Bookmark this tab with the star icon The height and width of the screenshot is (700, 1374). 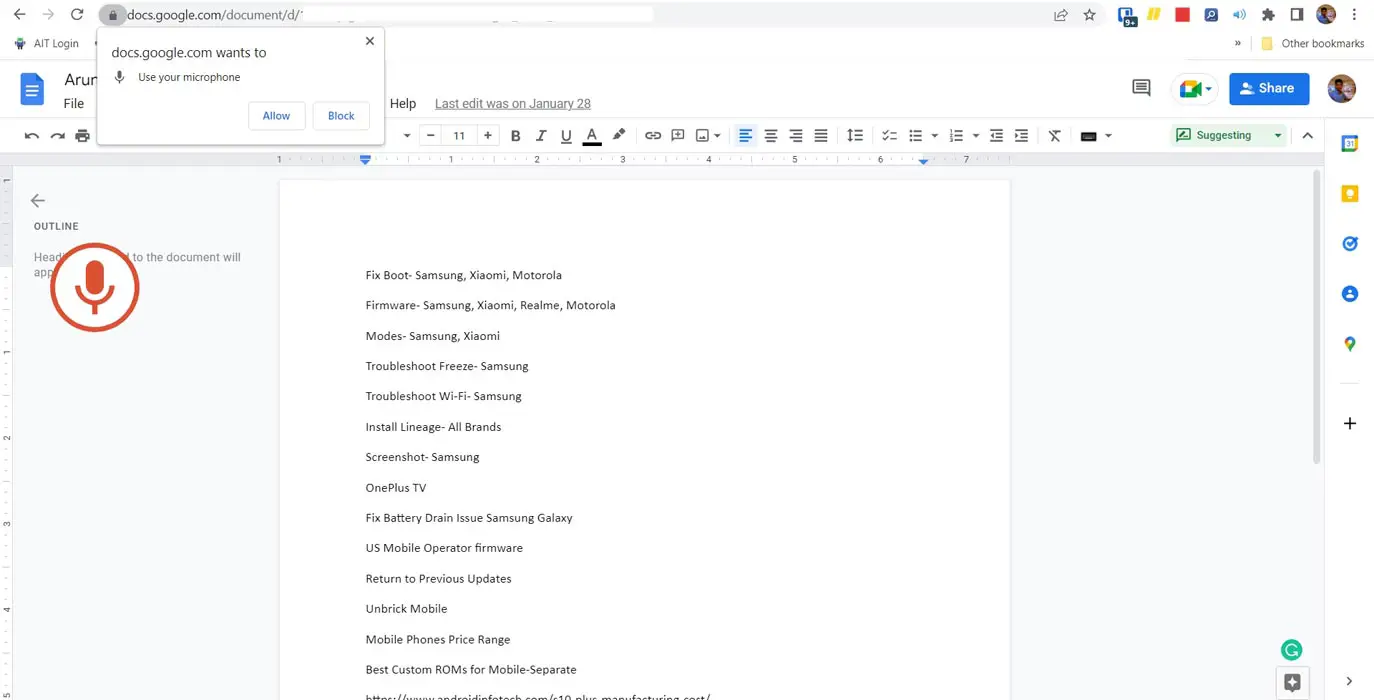coord(1090,15)
